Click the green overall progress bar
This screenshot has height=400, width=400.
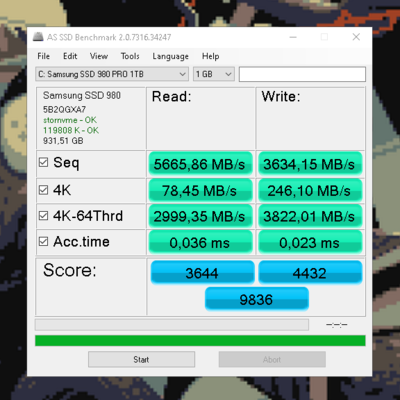coord(200,341)
